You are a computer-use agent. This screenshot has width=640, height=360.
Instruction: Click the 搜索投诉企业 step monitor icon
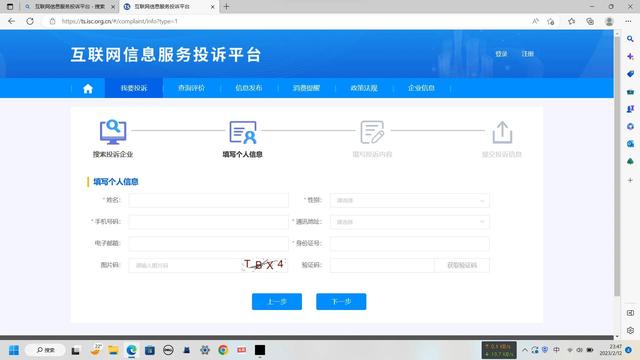(x=113, y=132)
